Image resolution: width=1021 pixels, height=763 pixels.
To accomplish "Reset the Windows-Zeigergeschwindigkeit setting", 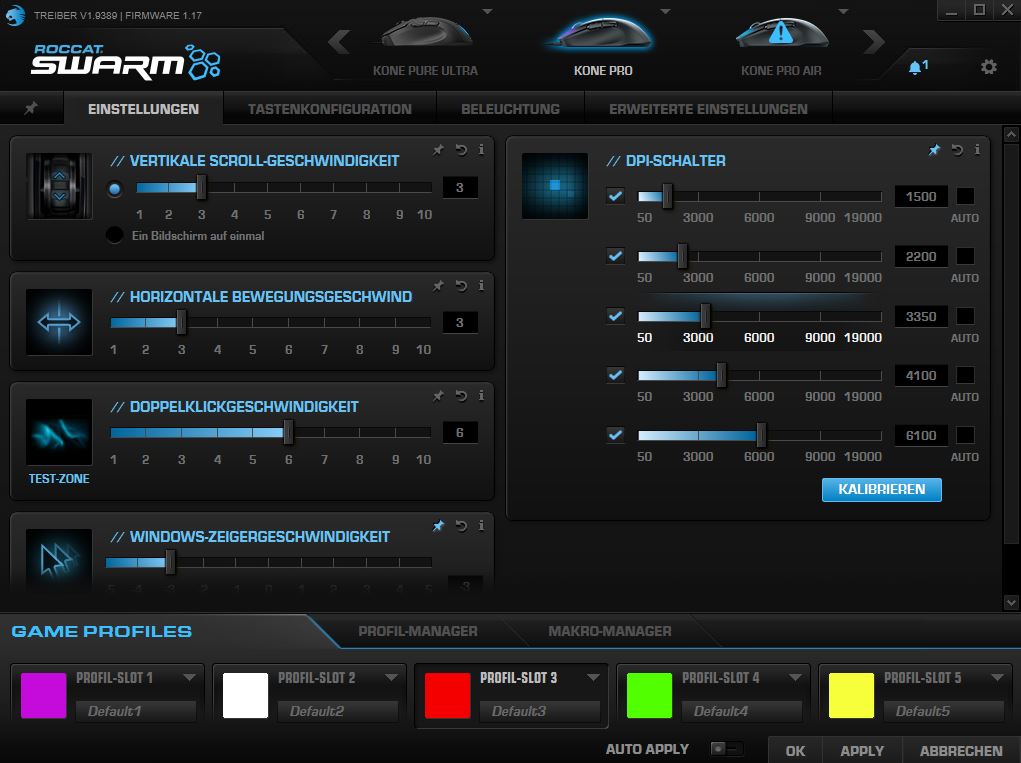I will pos(461,525).
